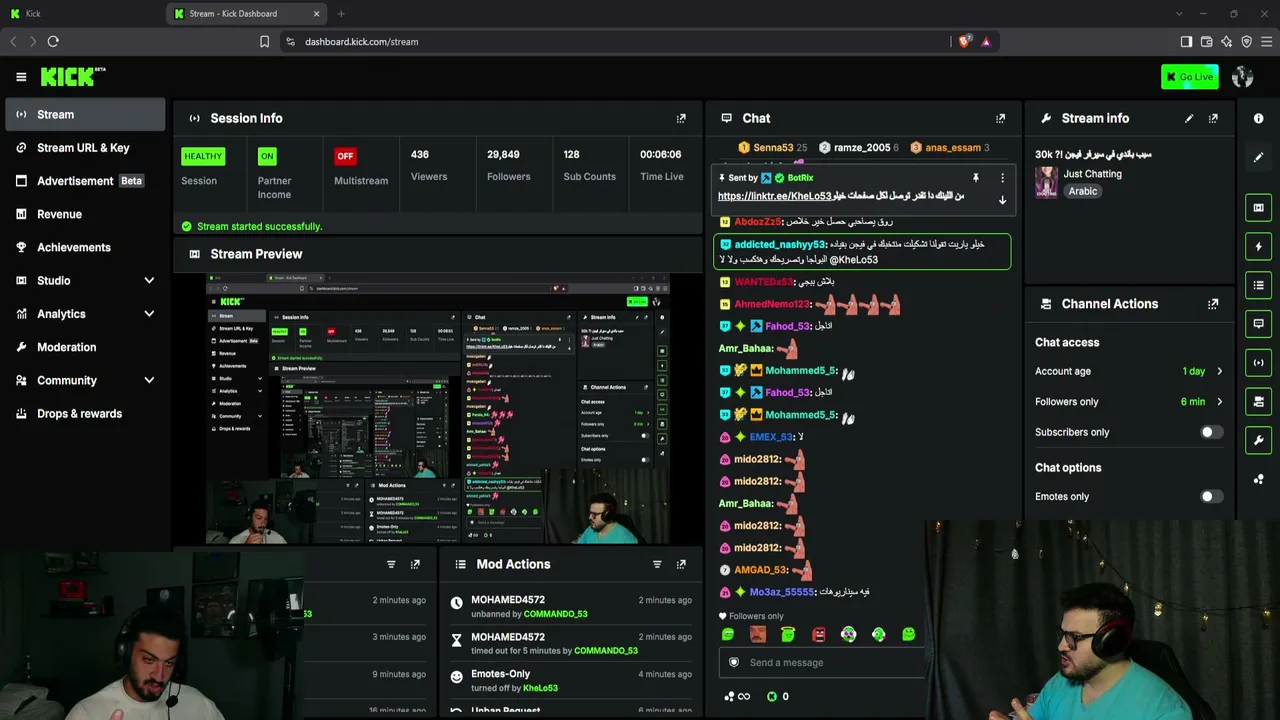Filter the Mod Actions list
This screenshot has height=720, width=1280.
[657, 564]
